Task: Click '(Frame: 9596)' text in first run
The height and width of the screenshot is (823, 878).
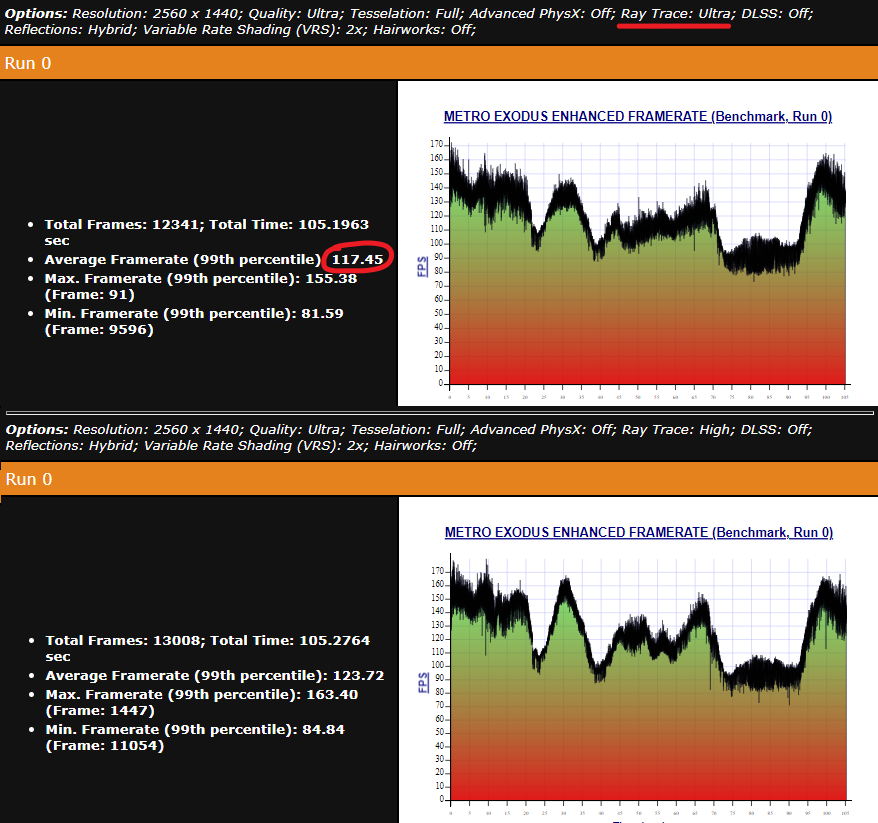Action: [99, 329]
